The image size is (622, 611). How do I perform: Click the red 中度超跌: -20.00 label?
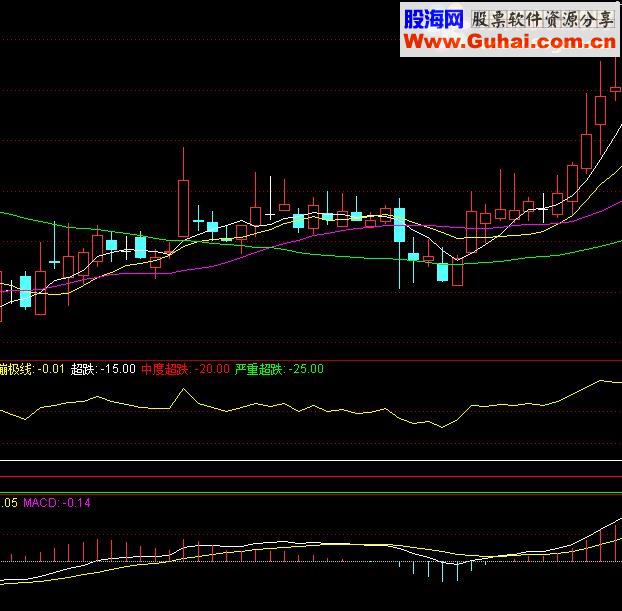click(x=185, y=369)
